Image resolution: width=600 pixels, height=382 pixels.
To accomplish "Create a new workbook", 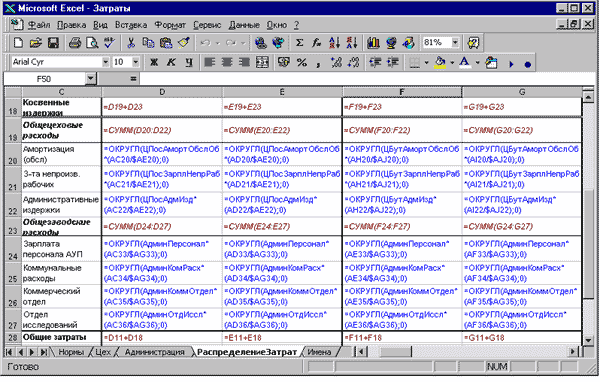I will point(18,42).
